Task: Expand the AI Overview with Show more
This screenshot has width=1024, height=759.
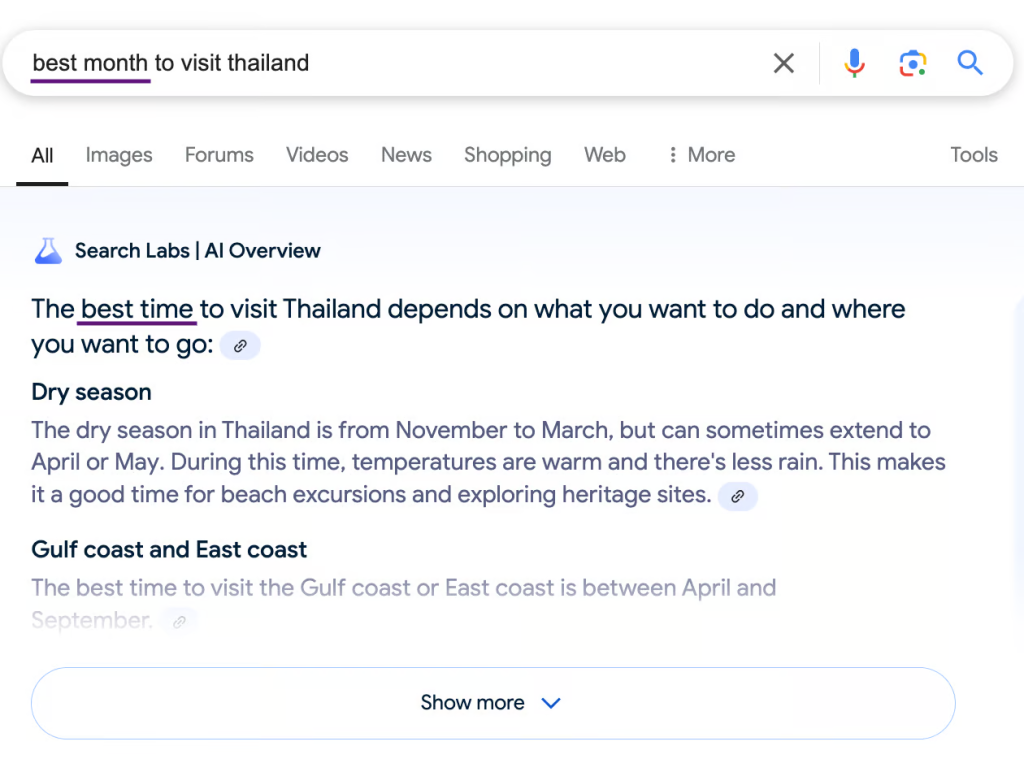Action: pyautogui.click(x=492, y=703)
